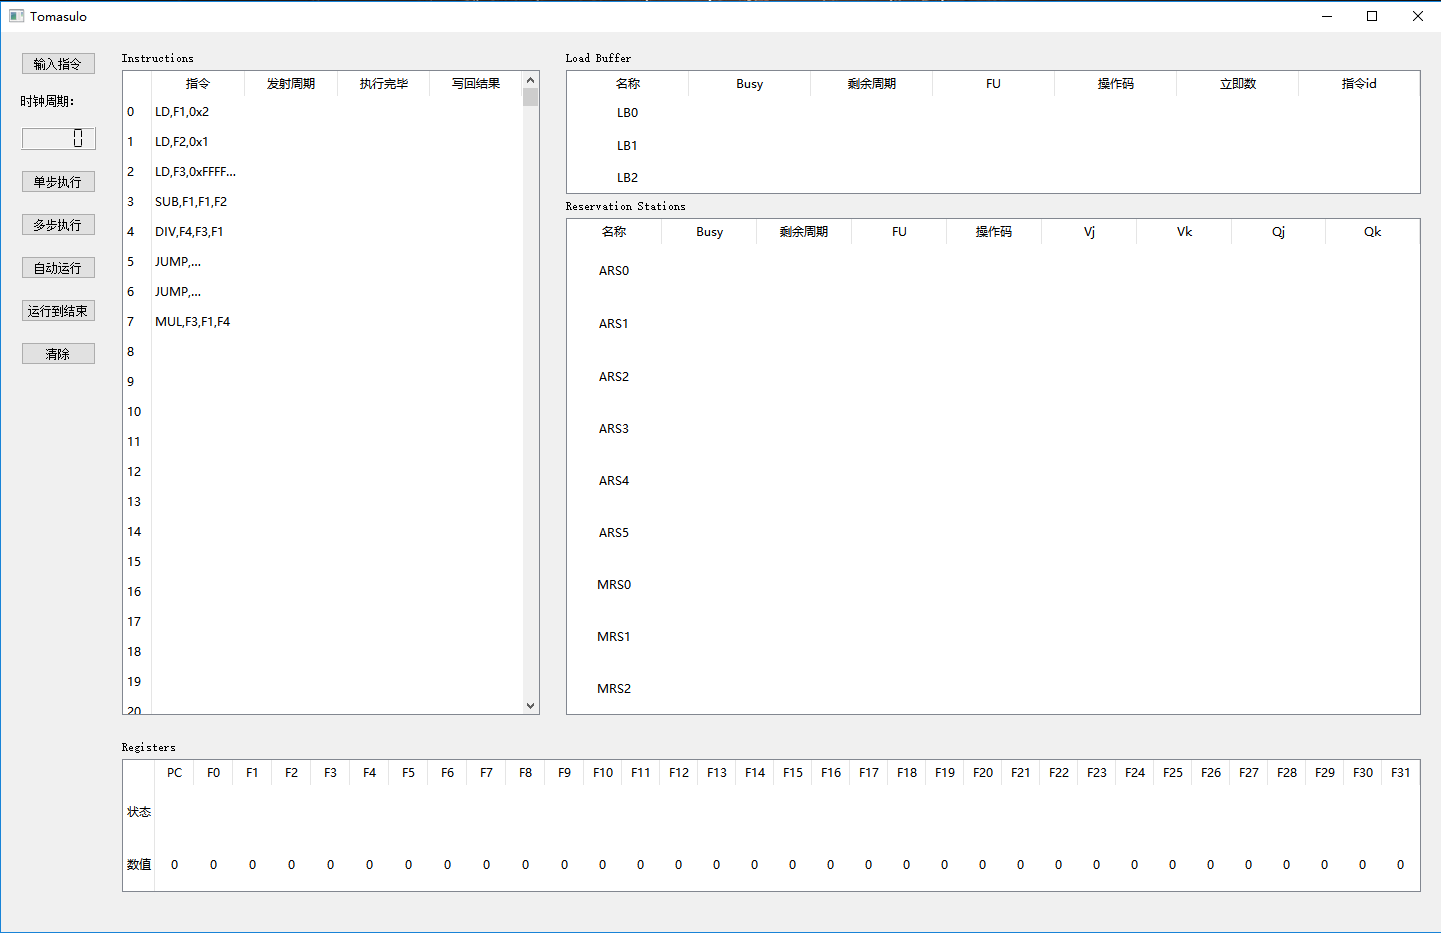The height and width of the screenshot is (933, 1441).
Task: Click the 立即数 column header
Action: click(x=1238, y=84)
